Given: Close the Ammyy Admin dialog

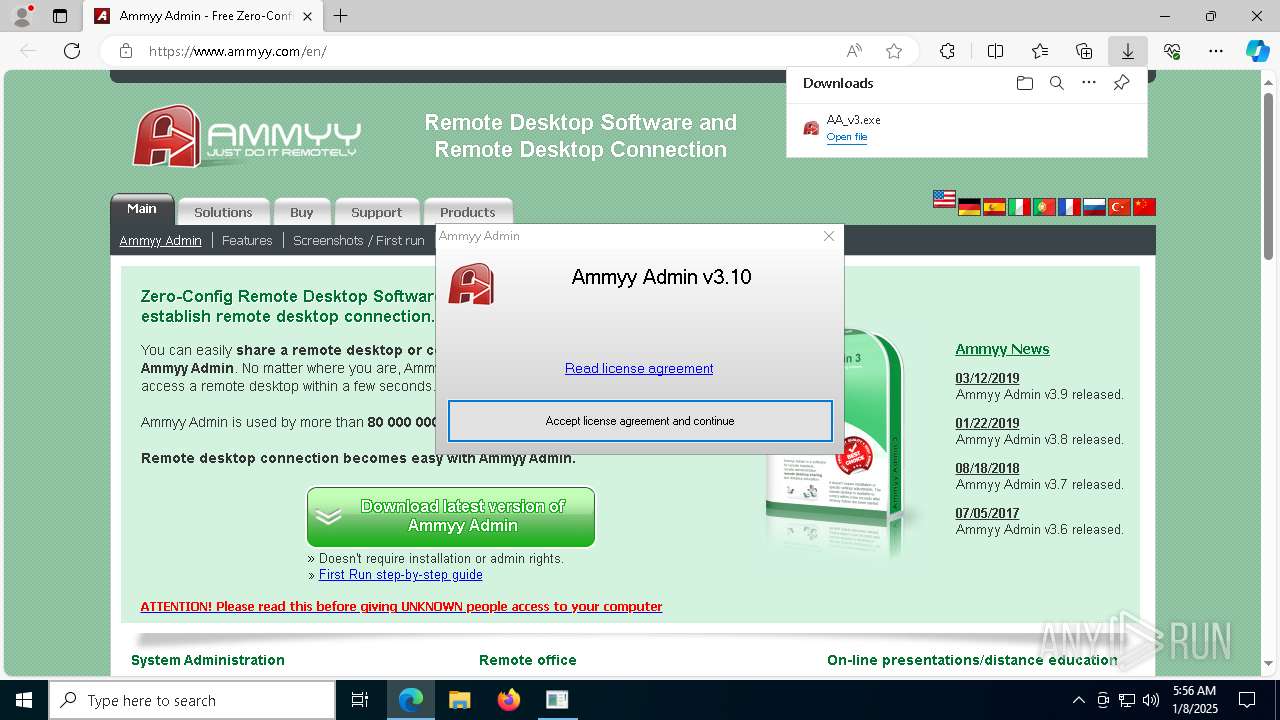Looking at the screenshot, I should 829,236.
